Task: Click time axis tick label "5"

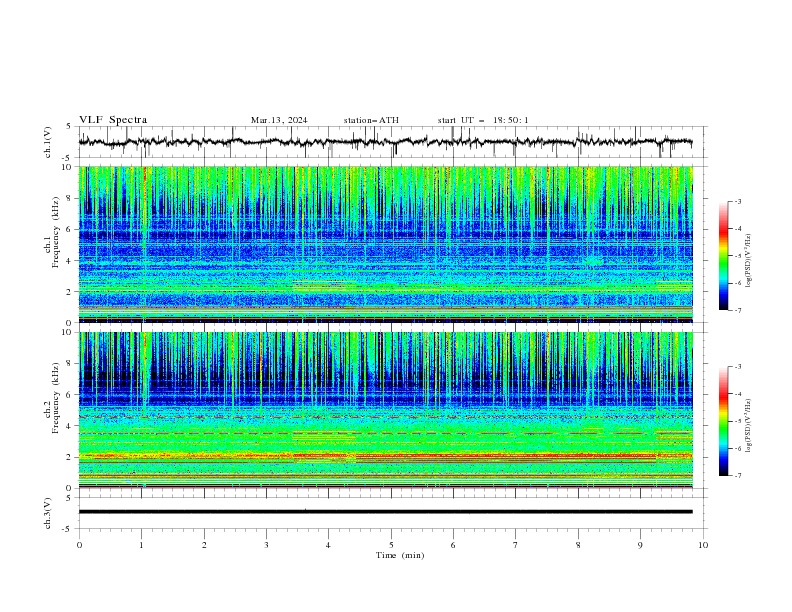Action: tap(391, 545)
